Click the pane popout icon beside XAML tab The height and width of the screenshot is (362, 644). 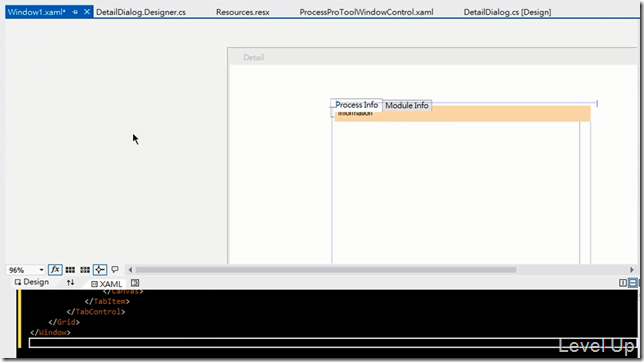point(135,283)
